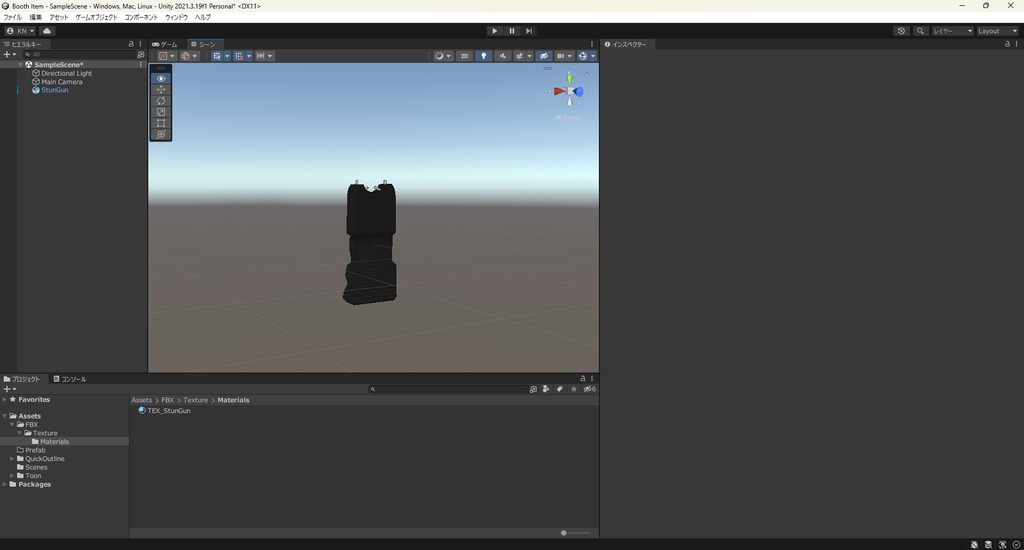Open the draw mode shading dropdown
Image resolution: width=1024 pixels, height=550 pixels.
point(442,56)
